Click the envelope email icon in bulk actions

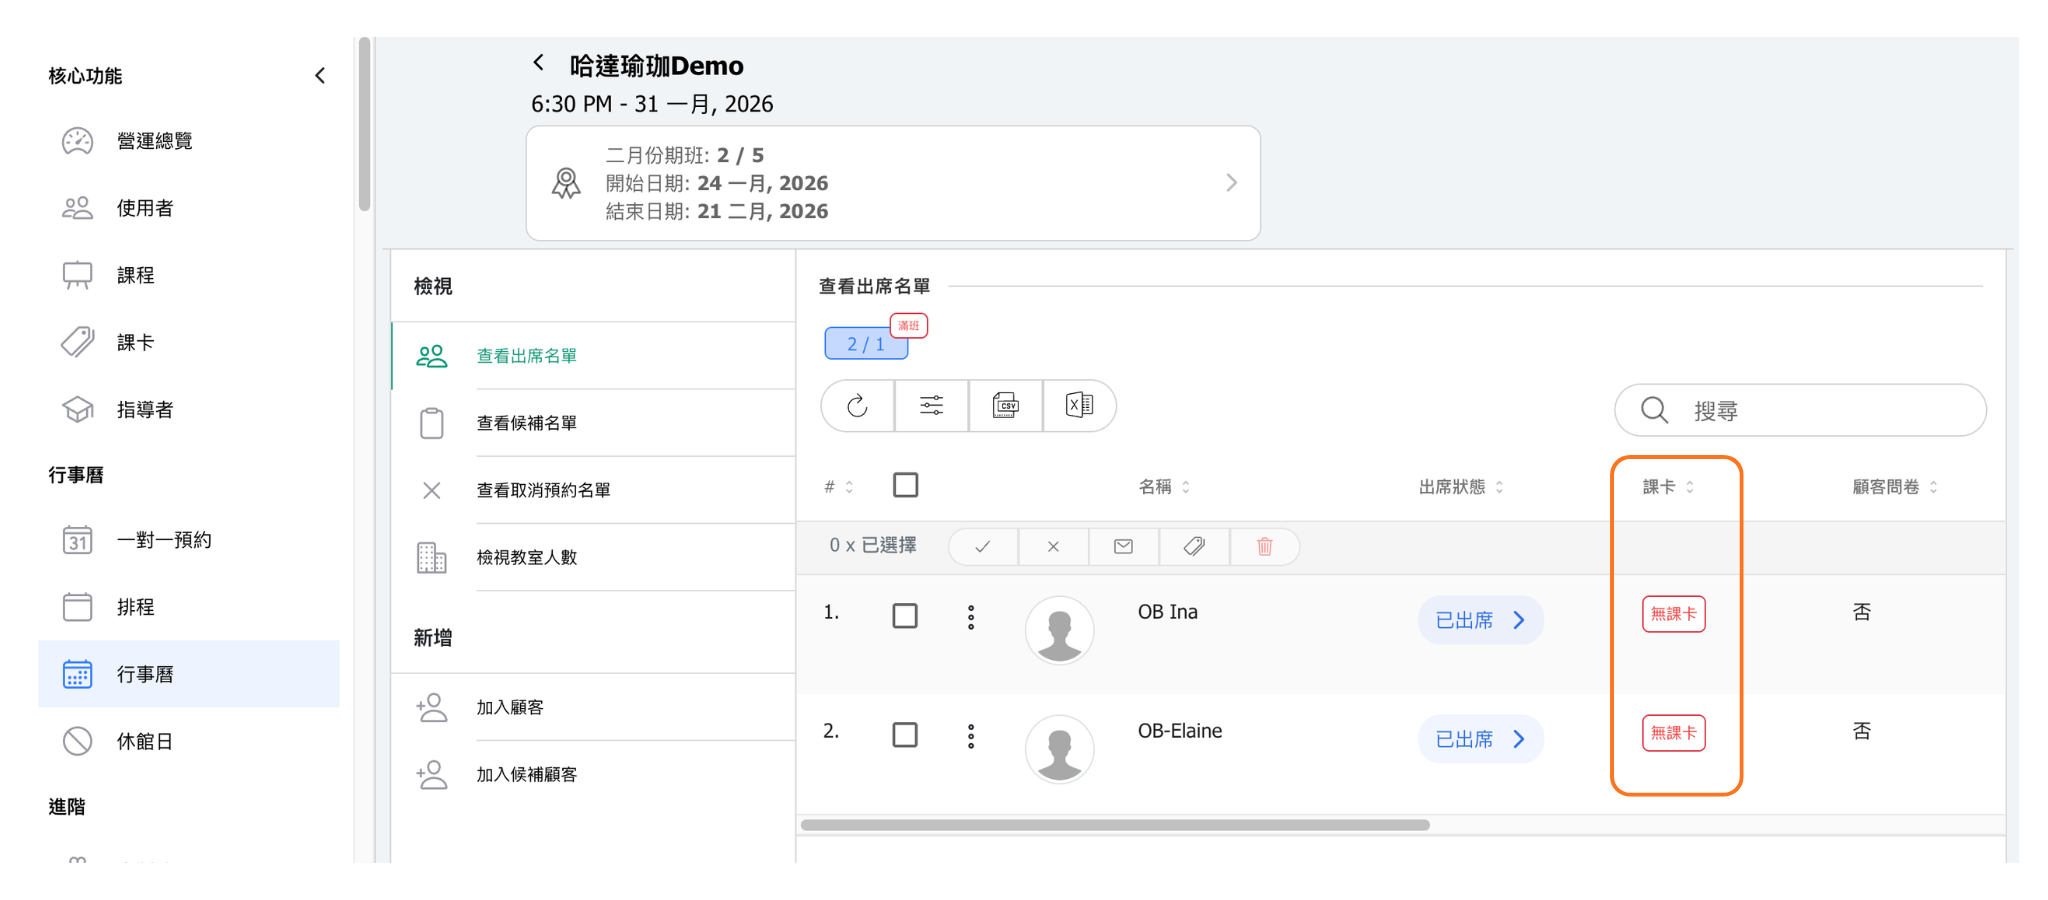[x=1123, y=547]
